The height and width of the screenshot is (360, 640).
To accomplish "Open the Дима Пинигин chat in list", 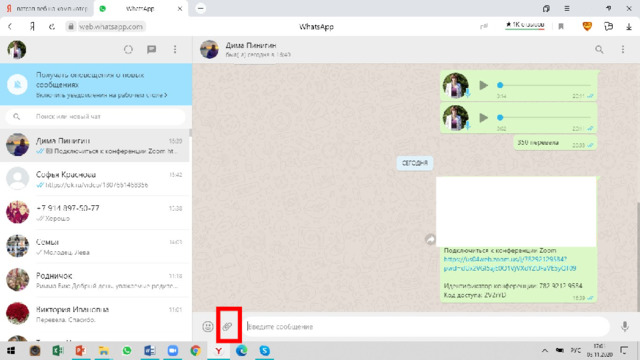I will [x=95, y=145].
